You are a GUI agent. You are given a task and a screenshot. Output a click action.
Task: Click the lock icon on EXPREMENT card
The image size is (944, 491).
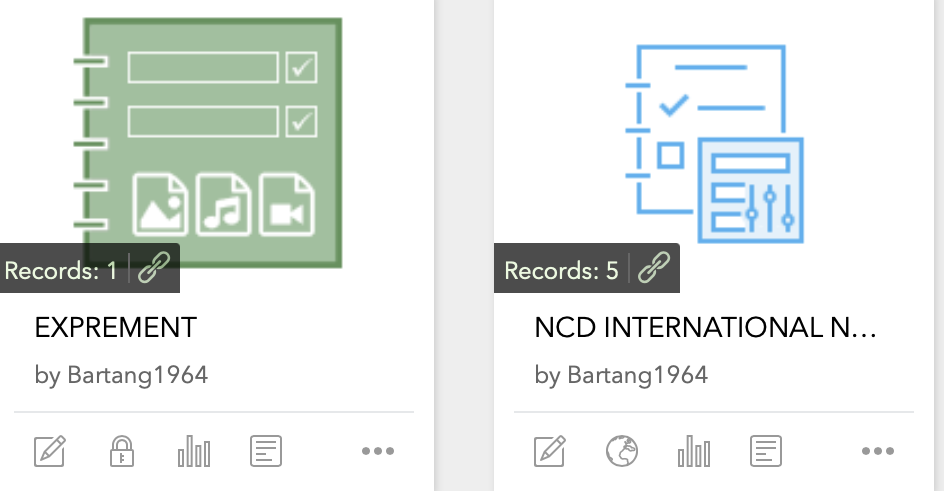[x=121, y=452]
